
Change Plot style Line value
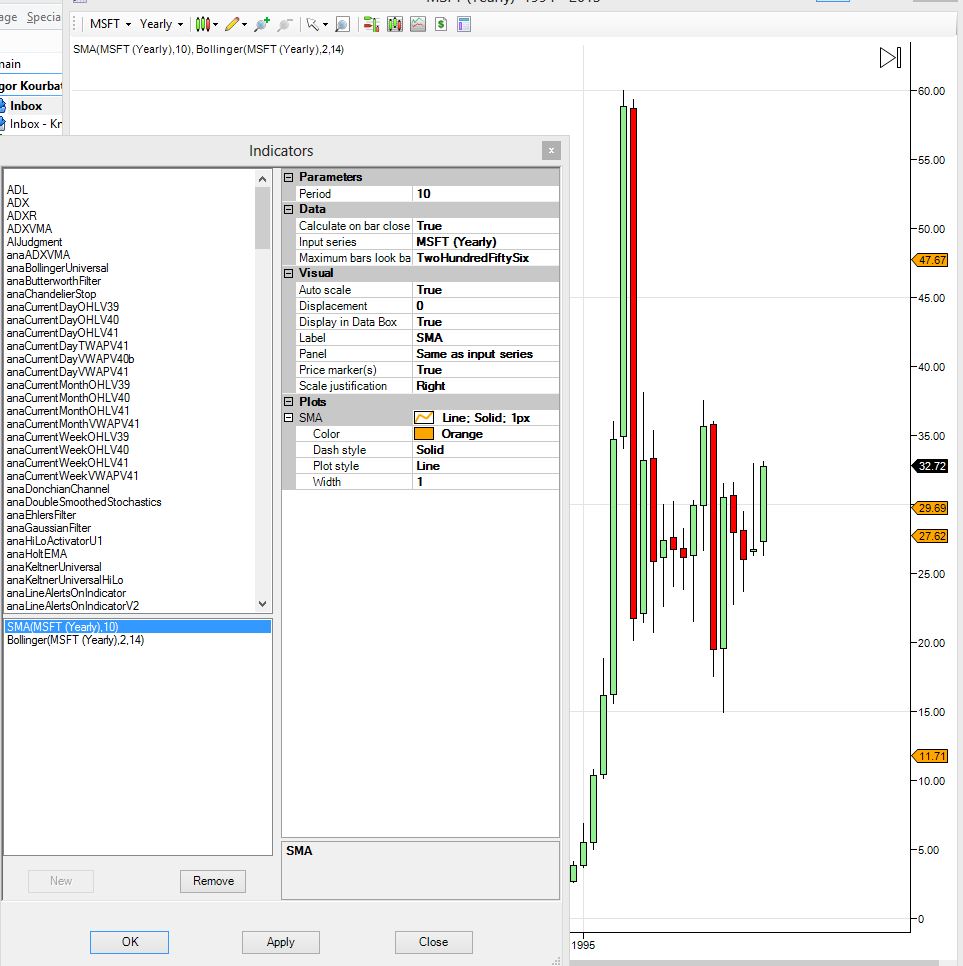pyautogui.click(x=486, y=466)
